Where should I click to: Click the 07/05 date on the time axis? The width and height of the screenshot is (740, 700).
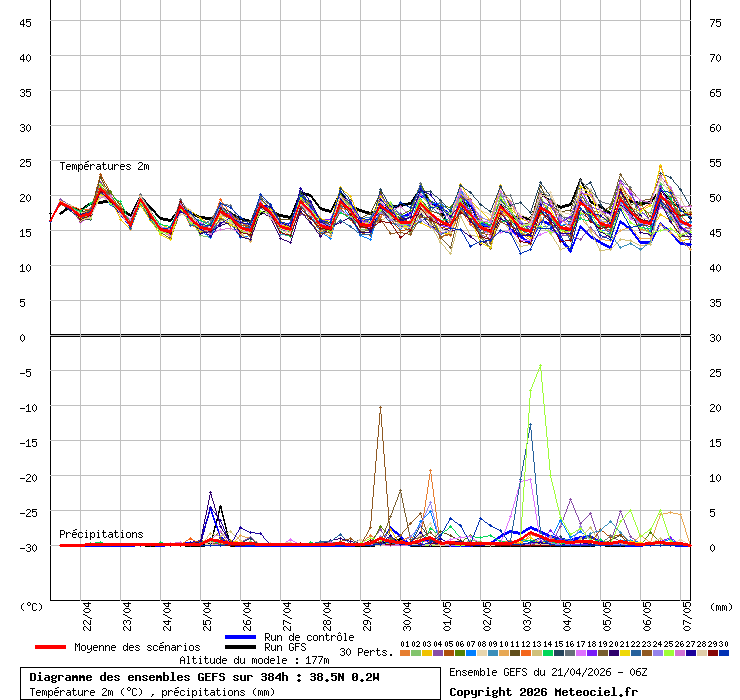[688, 613]
